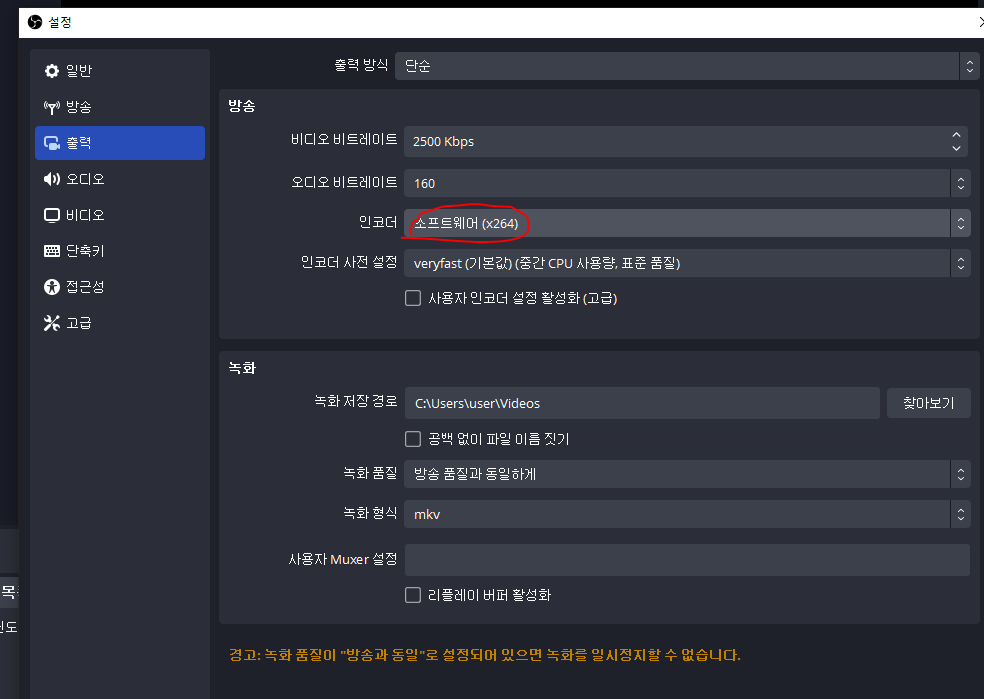Screen dimensions: 984x699
Task: Open the 단축키 settings tab
Action: [120, 251]
